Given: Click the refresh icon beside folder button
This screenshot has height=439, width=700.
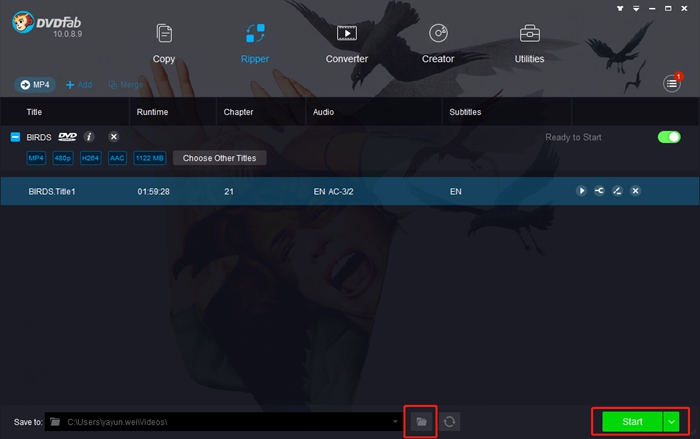Looking at the screenshot, I should tap(450, 422).
